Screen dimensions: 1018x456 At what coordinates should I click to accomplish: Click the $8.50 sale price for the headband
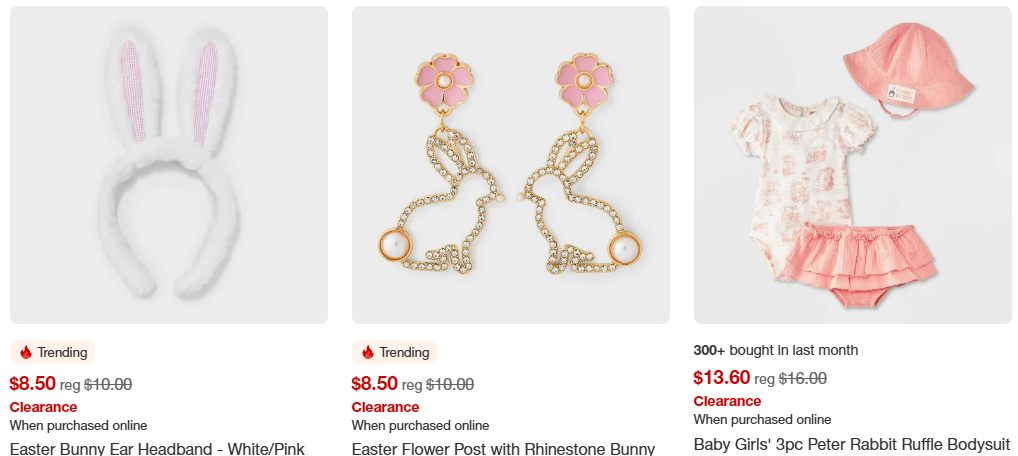pyautogui.click(x=32, y=383)
